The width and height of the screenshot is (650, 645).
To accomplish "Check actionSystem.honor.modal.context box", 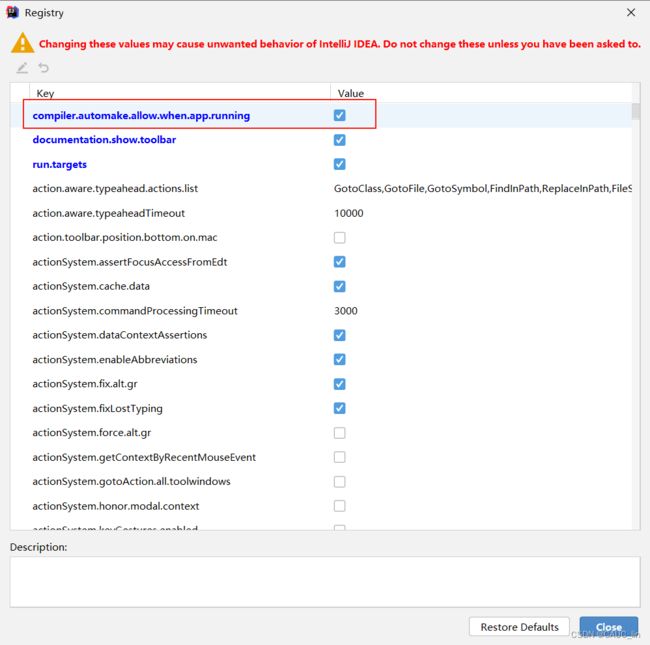I will 340,506.
